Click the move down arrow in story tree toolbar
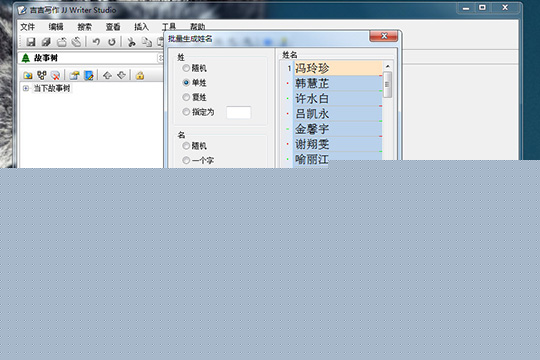Screen dimensions: 540x360 pos(121,75)
